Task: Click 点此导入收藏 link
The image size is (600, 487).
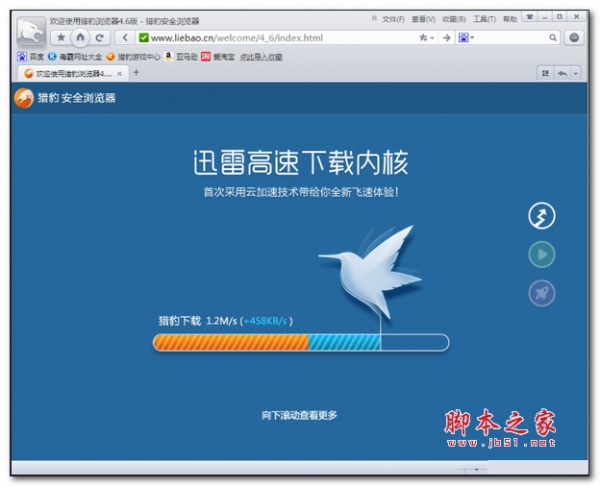Action: coord(261,57)
